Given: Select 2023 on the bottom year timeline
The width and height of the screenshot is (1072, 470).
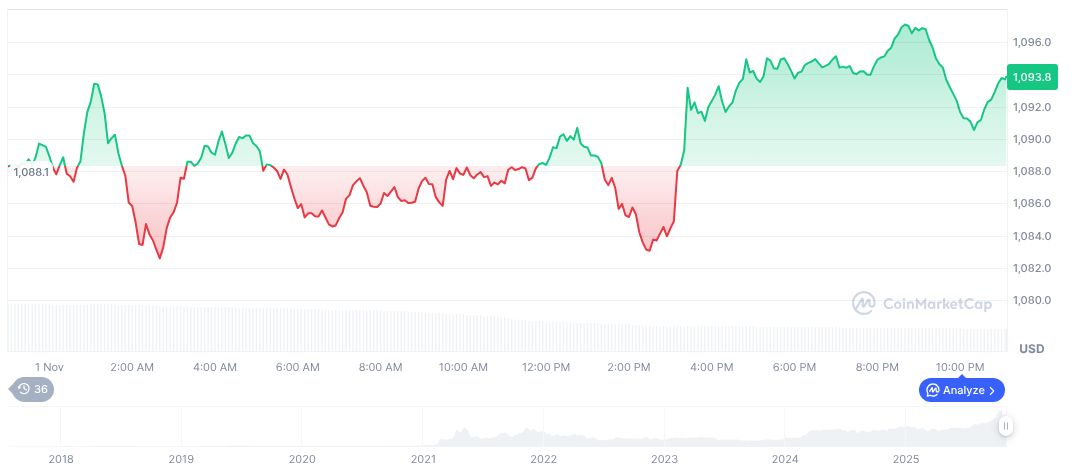Looking at the screenshot, I should point(664,459).
